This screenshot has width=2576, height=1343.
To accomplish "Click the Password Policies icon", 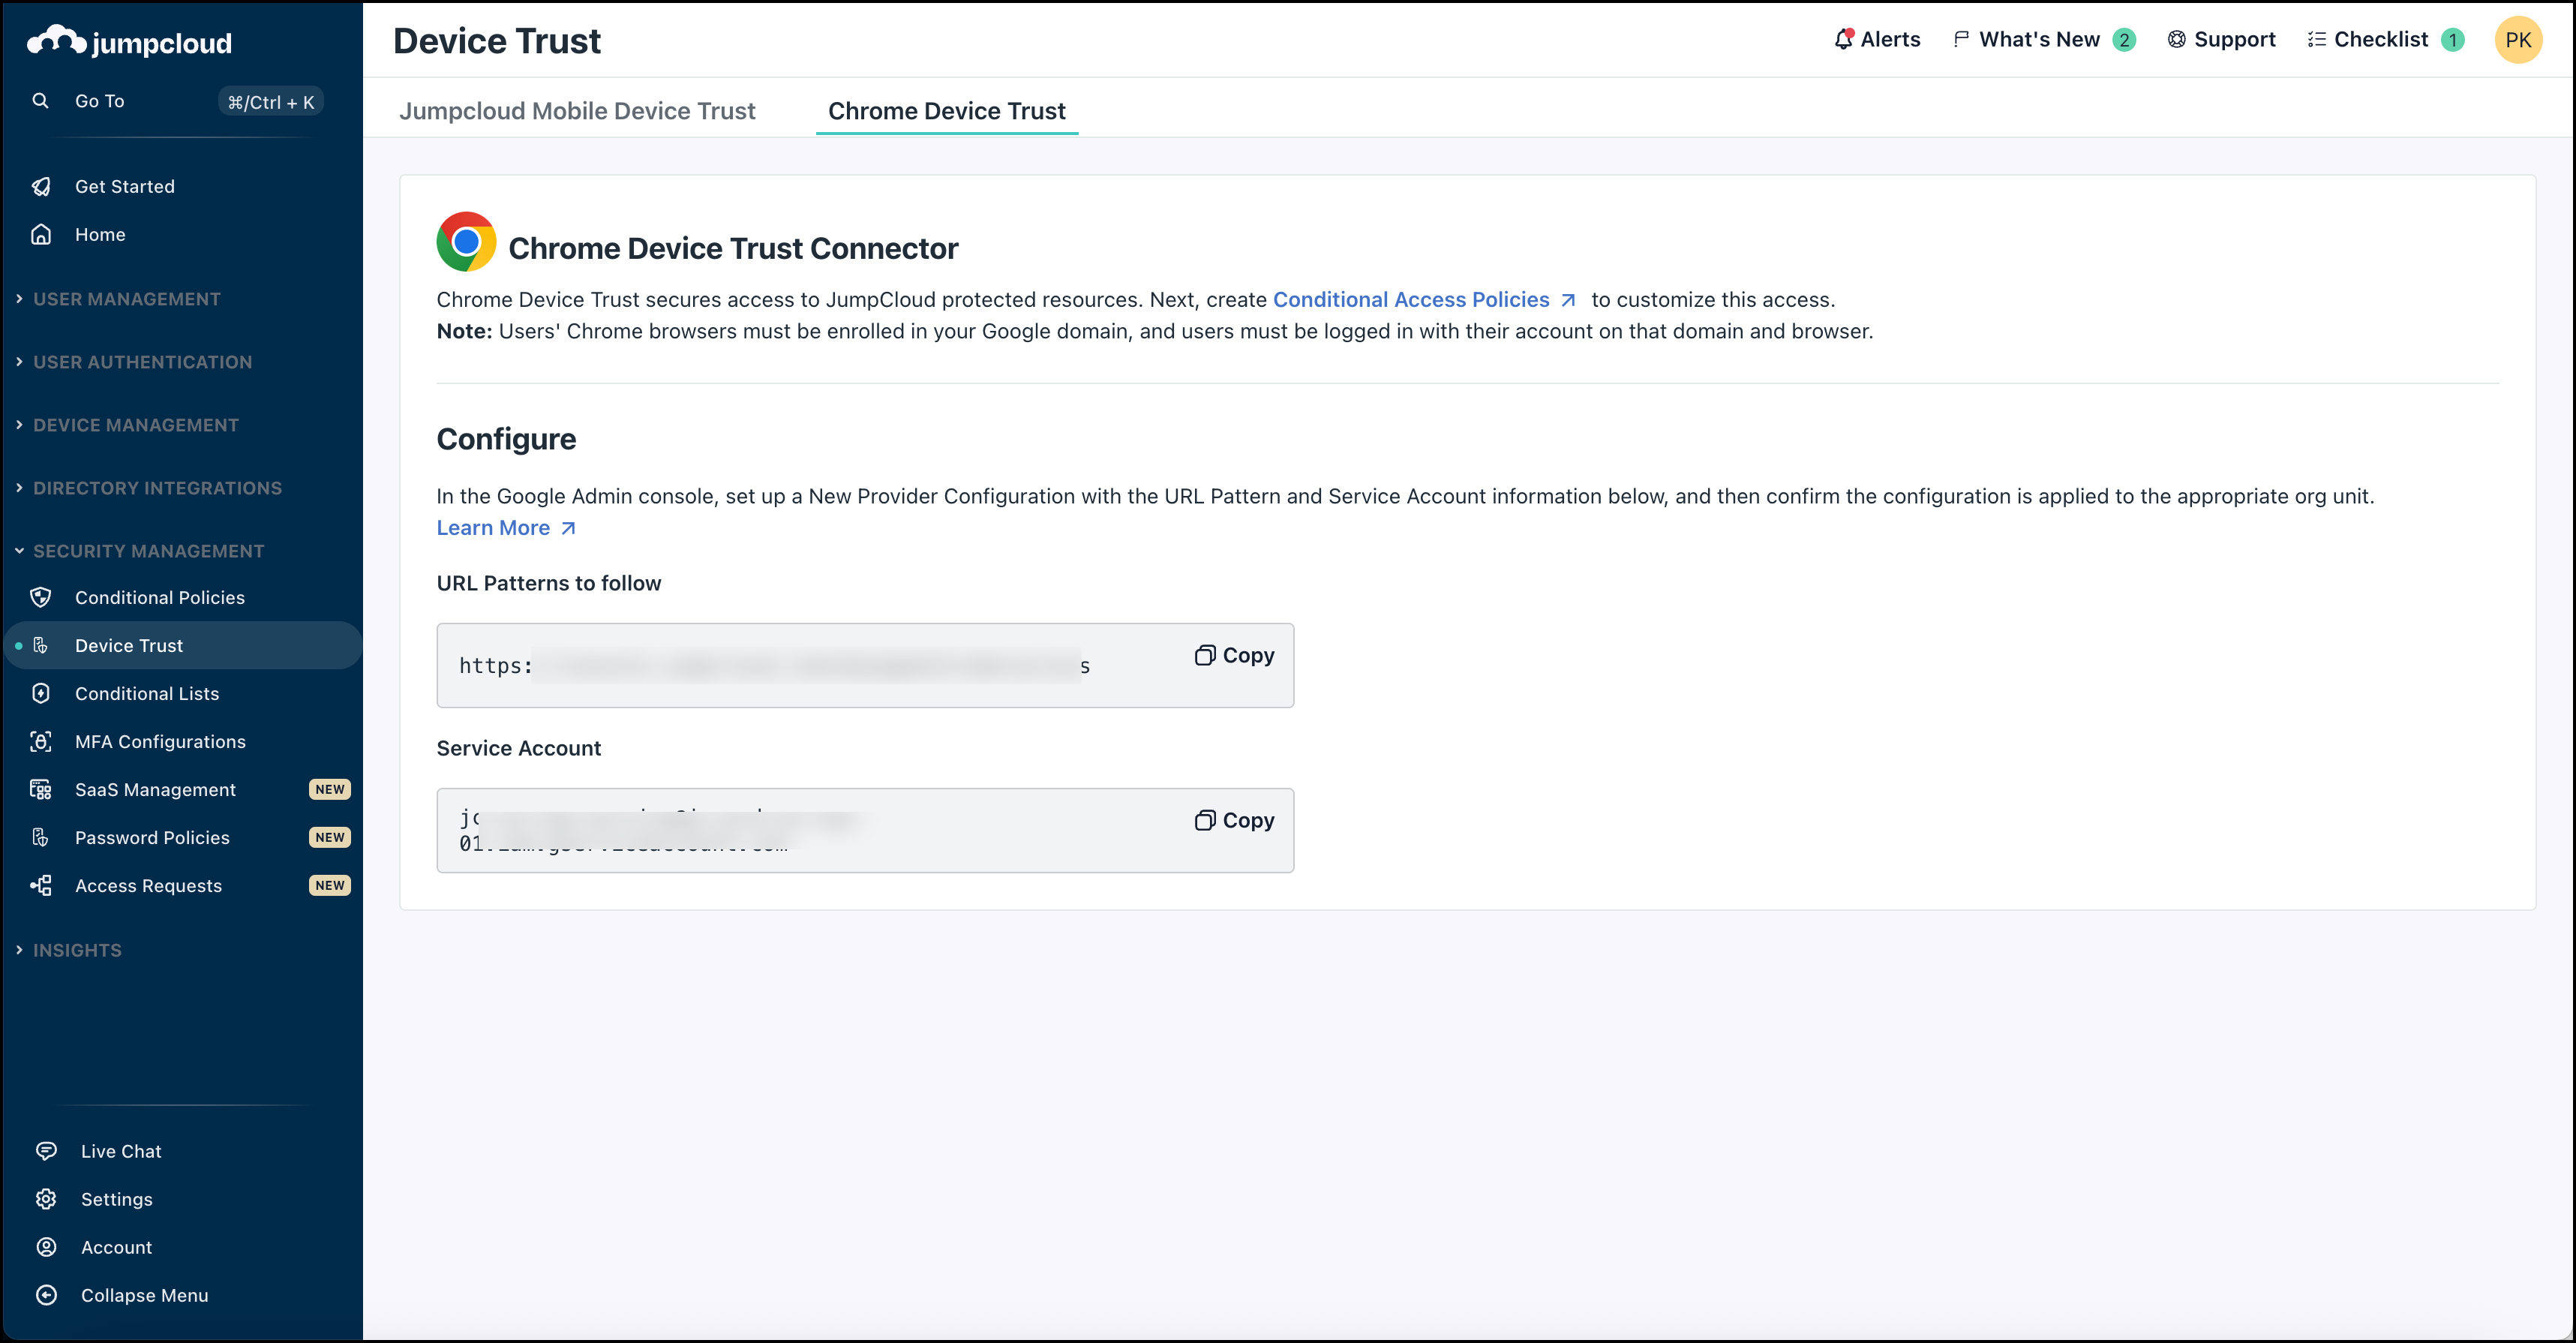I will point(41,837).
